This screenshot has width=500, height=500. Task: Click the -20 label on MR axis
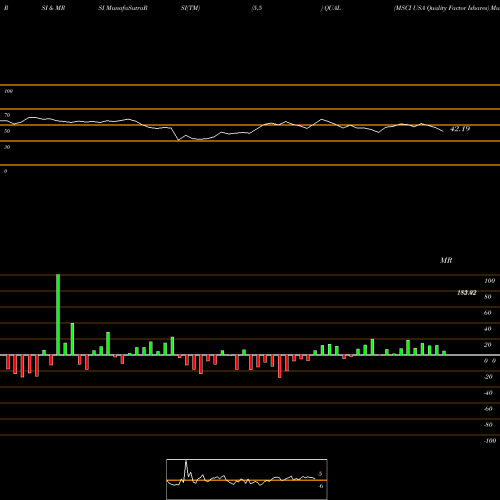(488, 377)
